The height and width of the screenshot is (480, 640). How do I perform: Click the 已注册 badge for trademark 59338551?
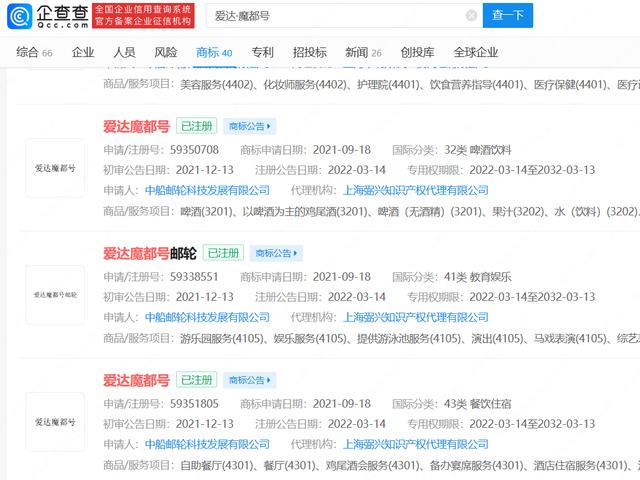tap(223, 253)
